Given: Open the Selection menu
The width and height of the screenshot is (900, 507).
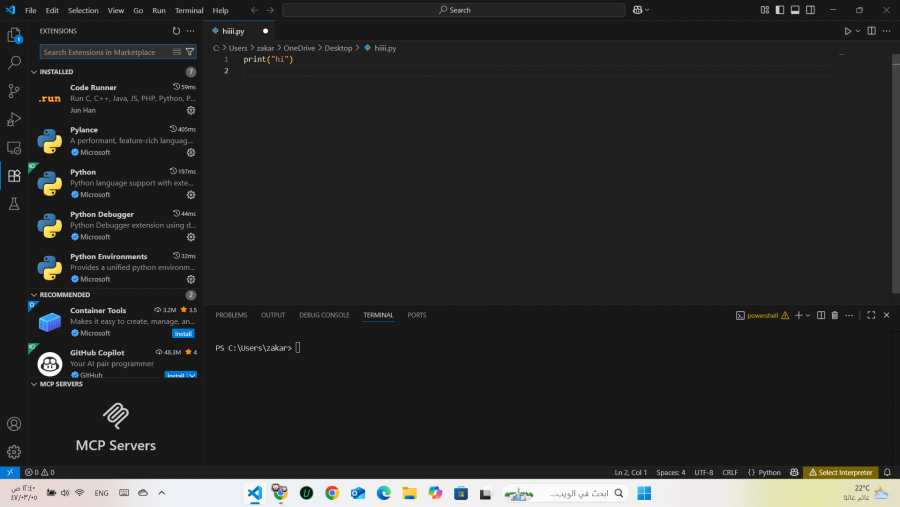Looking at the screenshot, I should [x=83, y=10].
